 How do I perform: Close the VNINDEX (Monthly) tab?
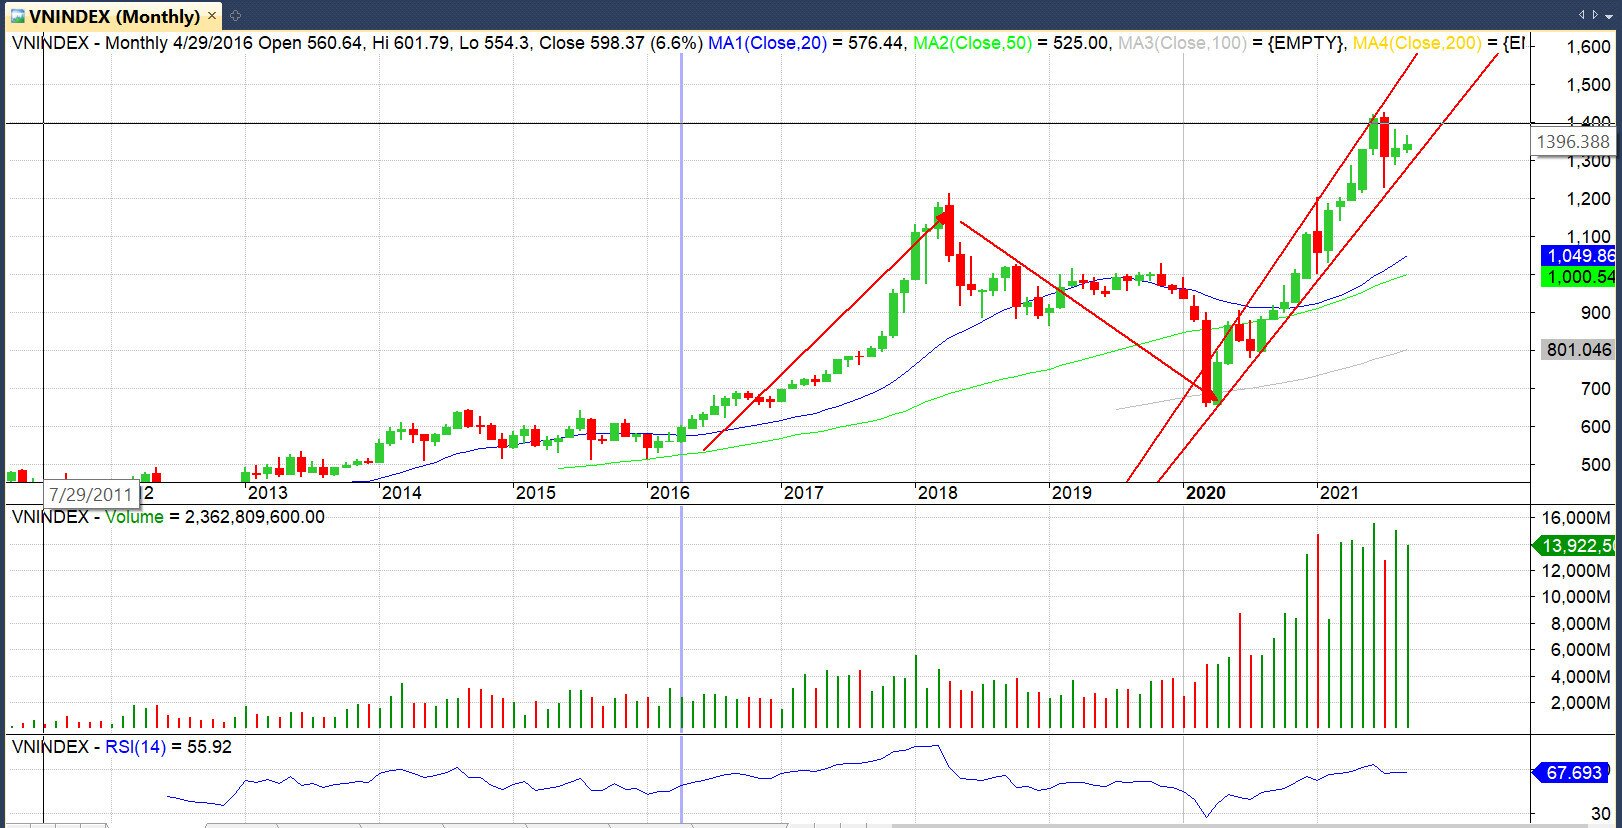tap(212, 16)
